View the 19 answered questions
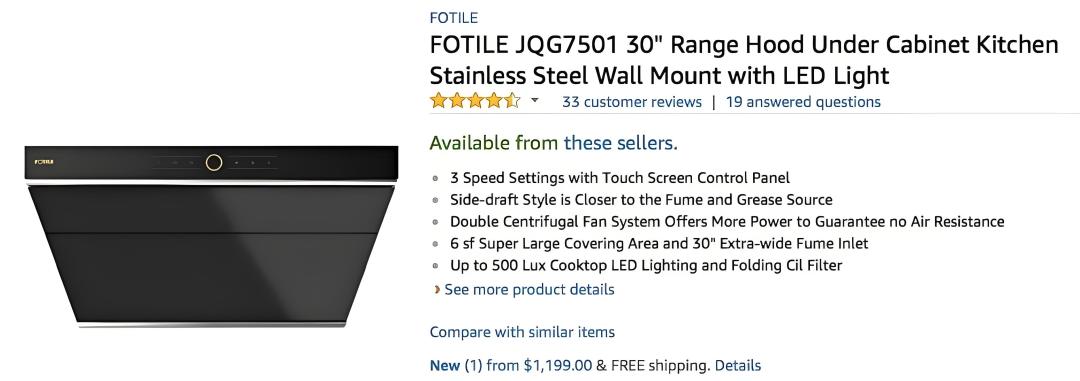1080x381 pixels. pos(803,102)
